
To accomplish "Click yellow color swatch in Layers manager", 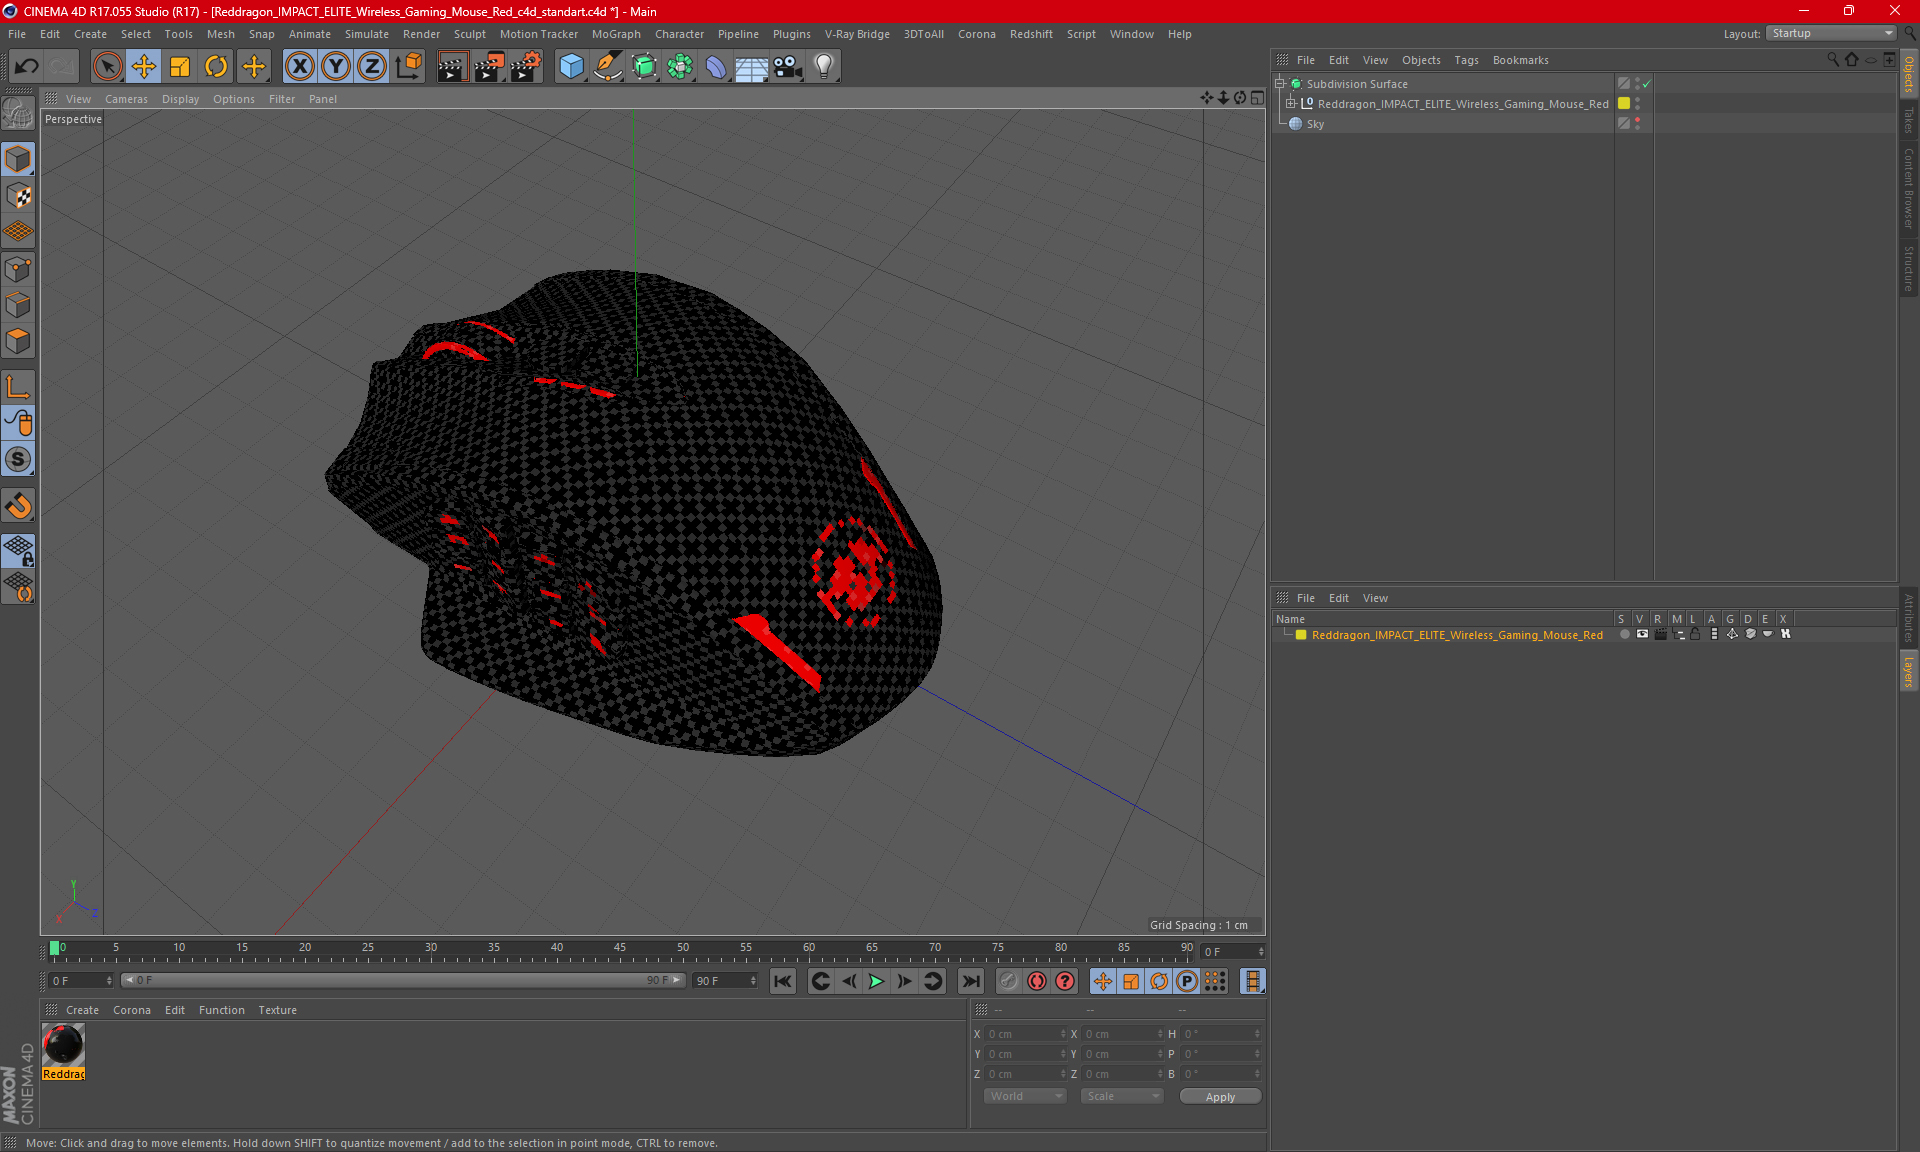I will 1301,635.
